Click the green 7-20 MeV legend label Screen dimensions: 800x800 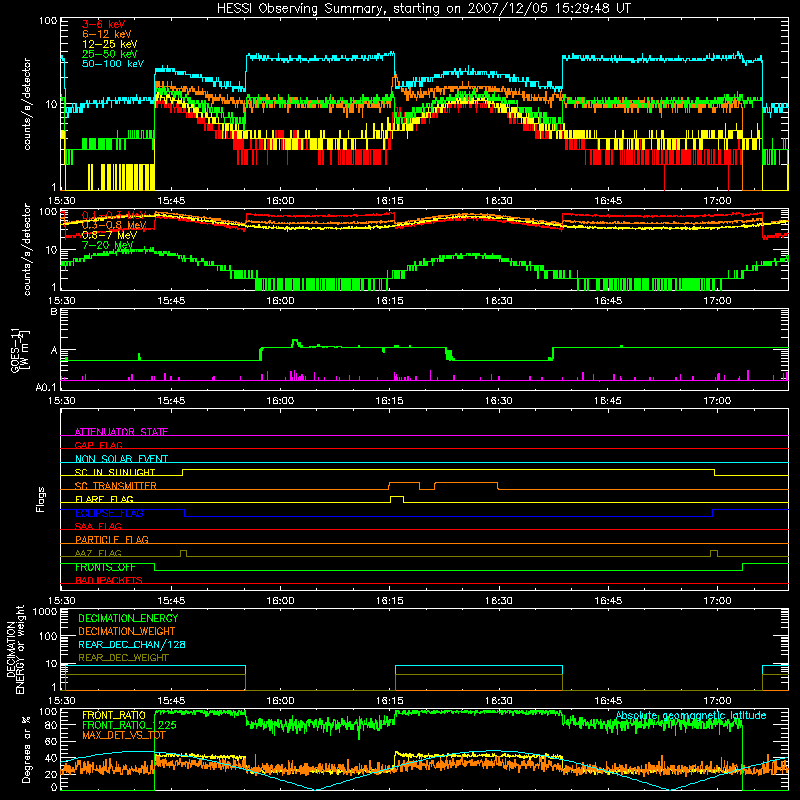click(x=107, y=245)
